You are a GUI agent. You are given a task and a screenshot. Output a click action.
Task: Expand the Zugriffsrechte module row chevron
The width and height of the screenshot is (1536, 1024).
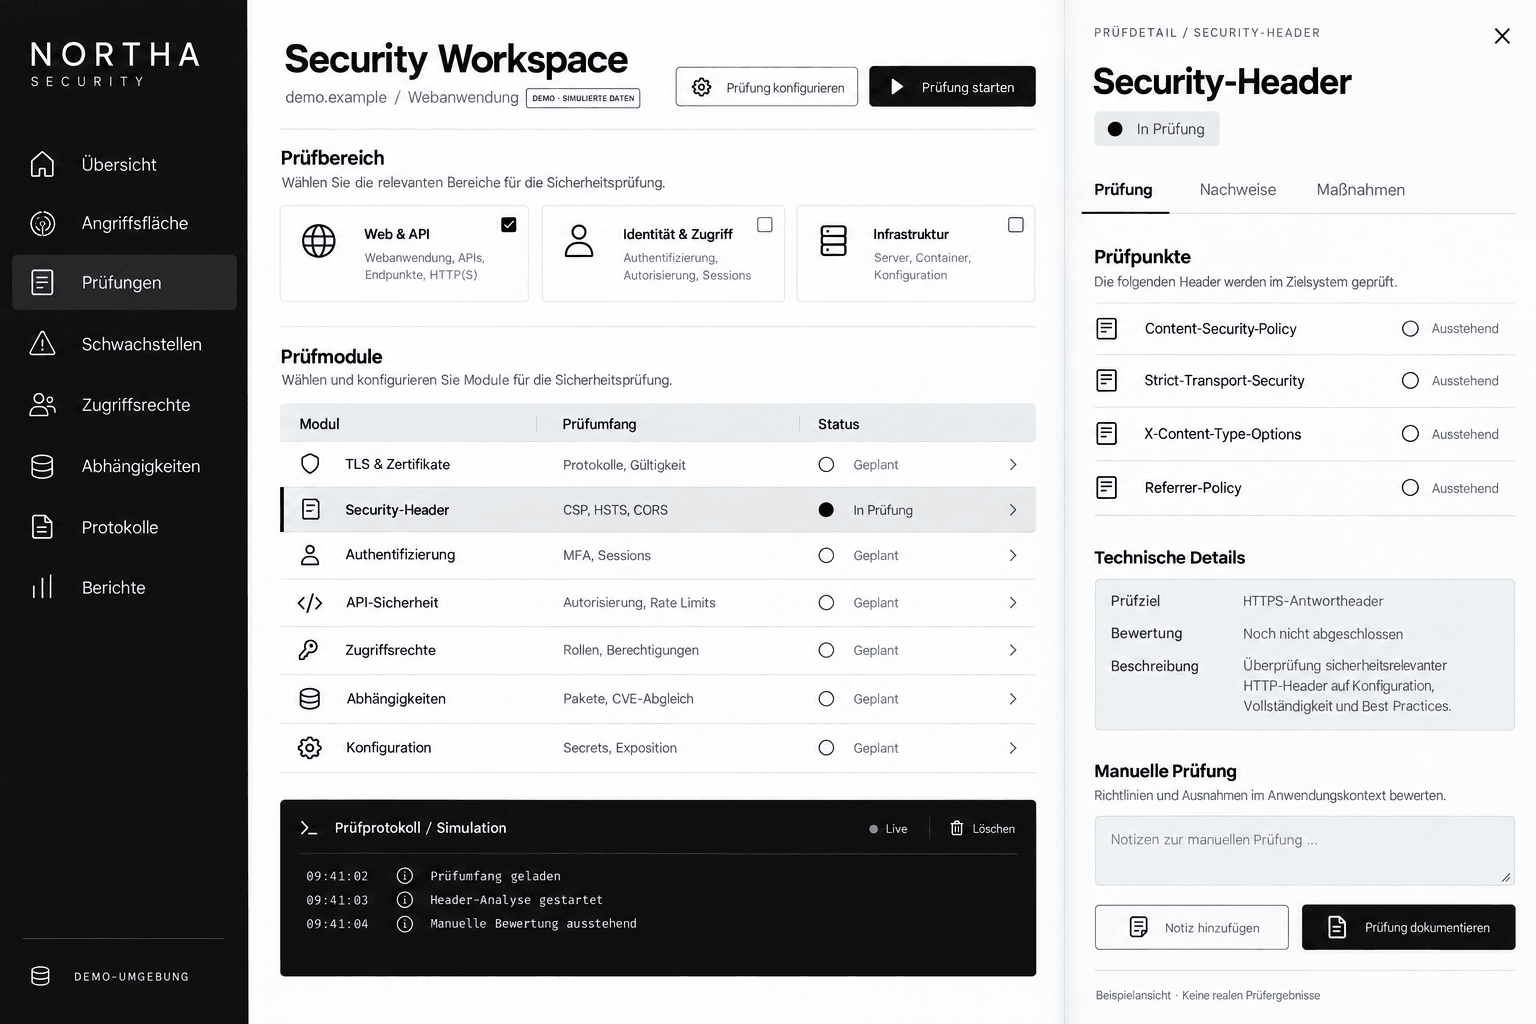[x=1013, y=650]
